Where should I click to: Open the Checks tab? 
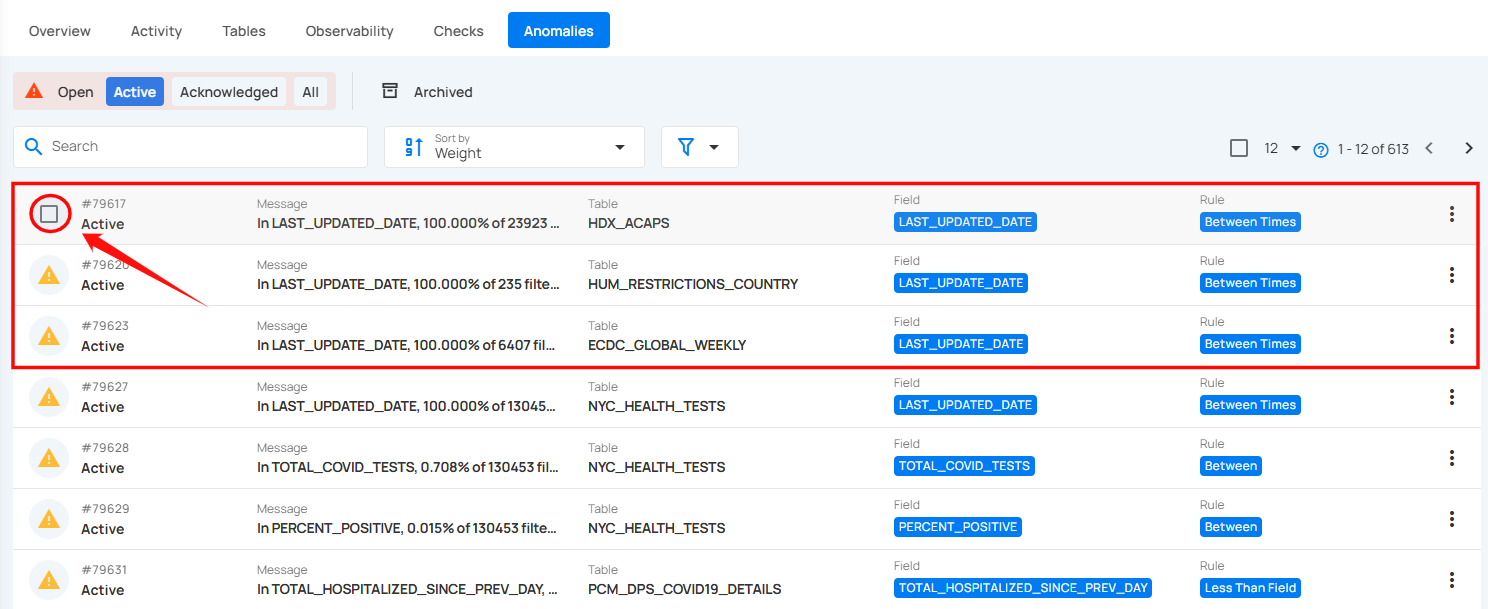[x=459, y=31]
